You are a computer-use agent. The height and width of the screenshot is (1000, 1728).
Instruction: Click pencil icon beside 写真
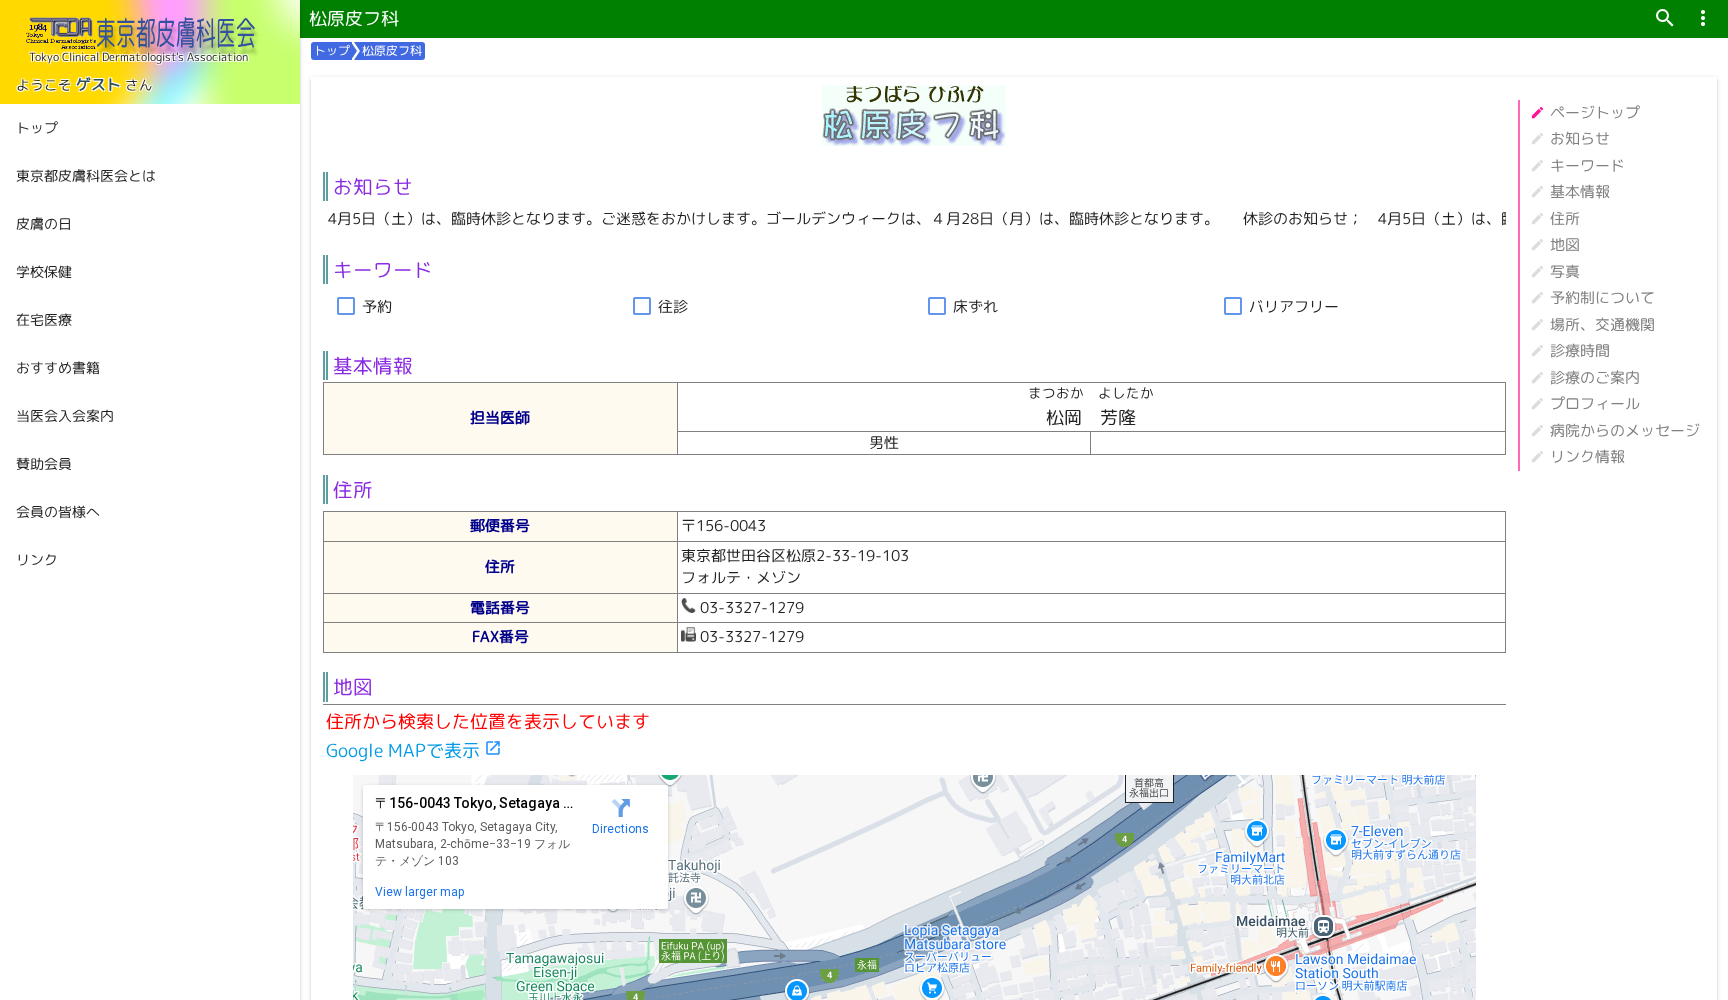(1537, 271)
